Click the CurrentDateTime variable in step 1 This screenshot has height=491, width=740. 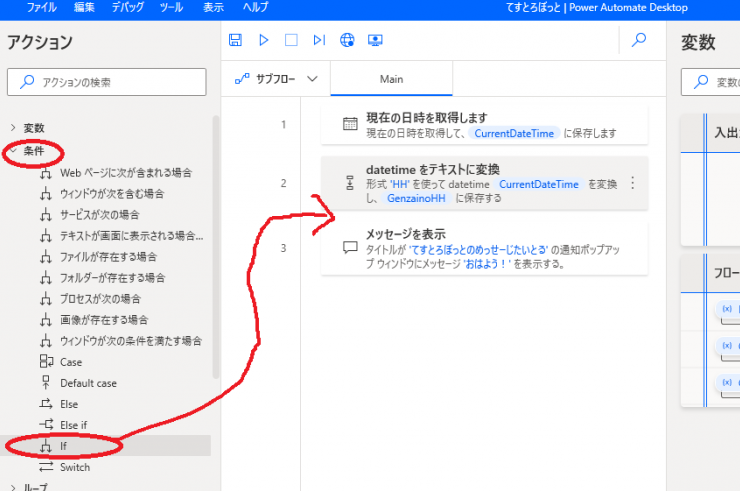click(515, 132)
